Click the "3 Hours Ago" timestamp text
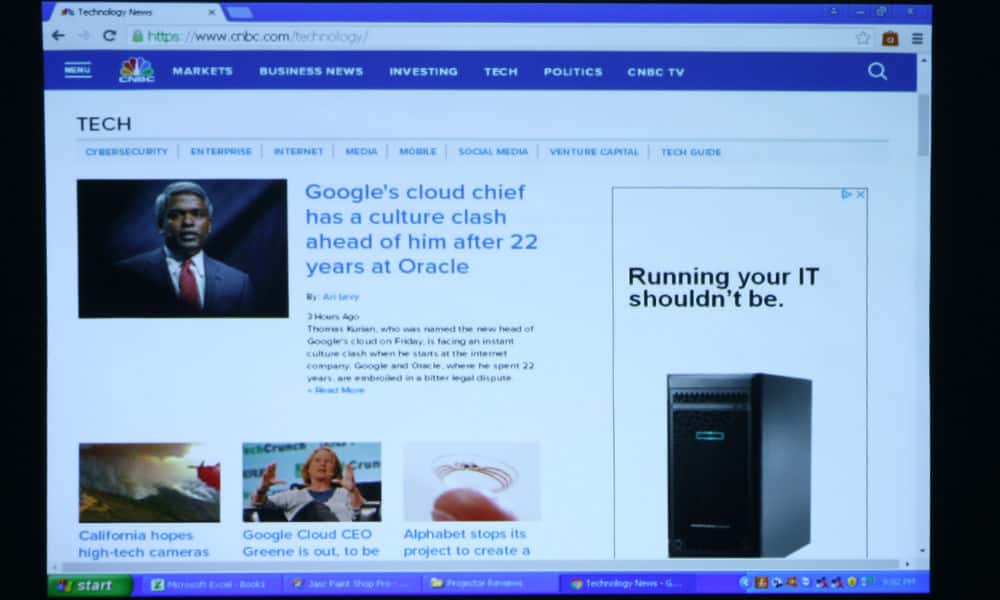Image resolution: width=1000 pixels, height=600 pixels. coord(333,317)
